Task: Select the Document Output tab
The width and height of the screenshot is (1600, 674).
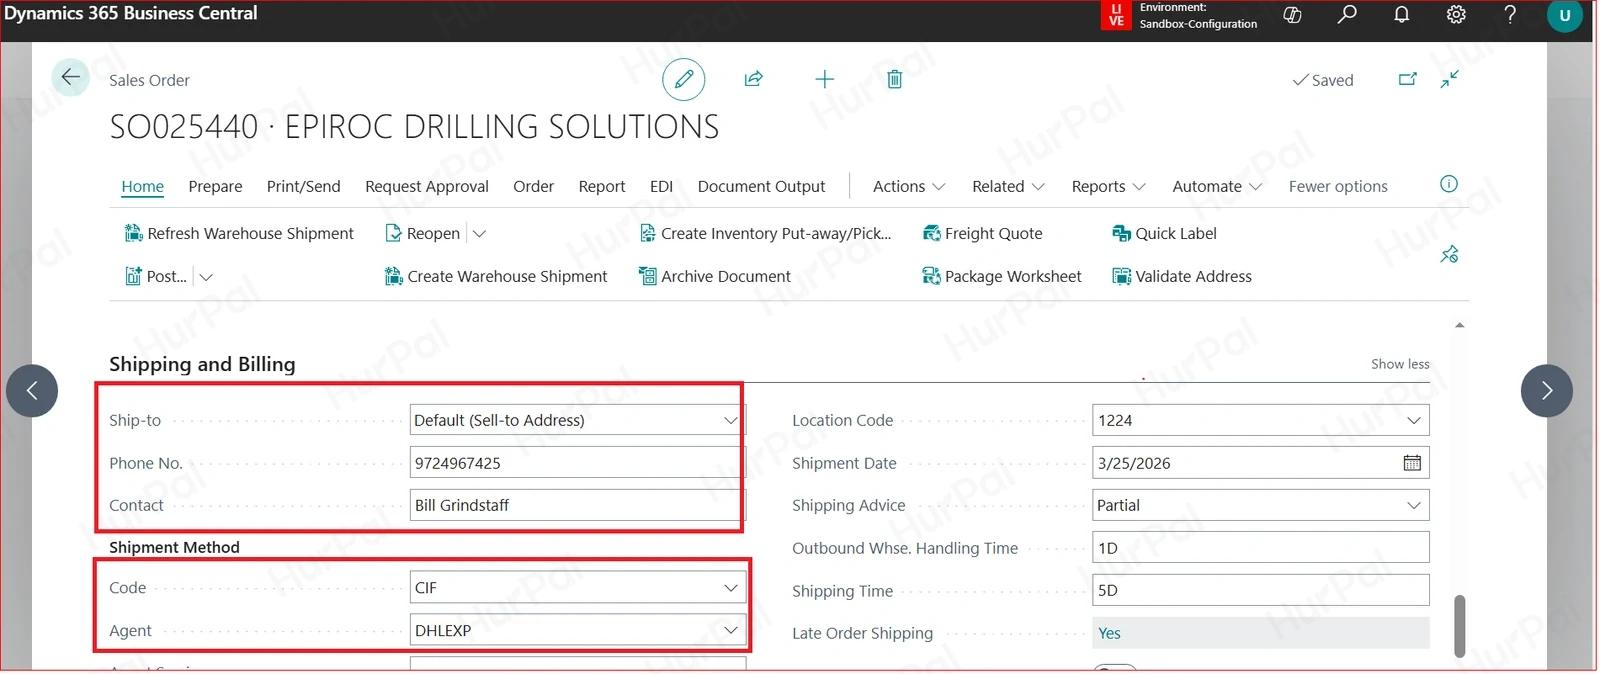Action: (x=761, y=186)
